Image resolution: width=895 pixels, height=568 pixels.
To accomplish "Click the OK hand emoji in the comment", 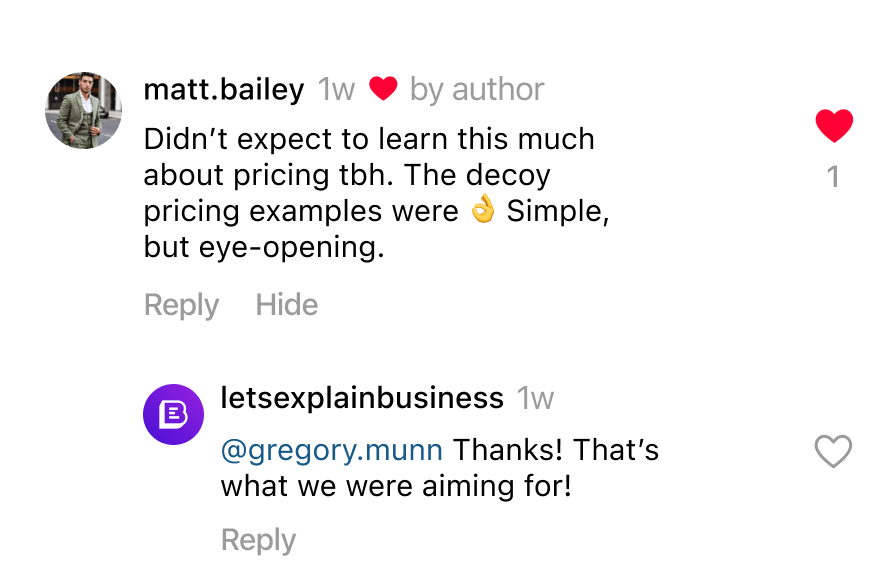I will (483, 211).
